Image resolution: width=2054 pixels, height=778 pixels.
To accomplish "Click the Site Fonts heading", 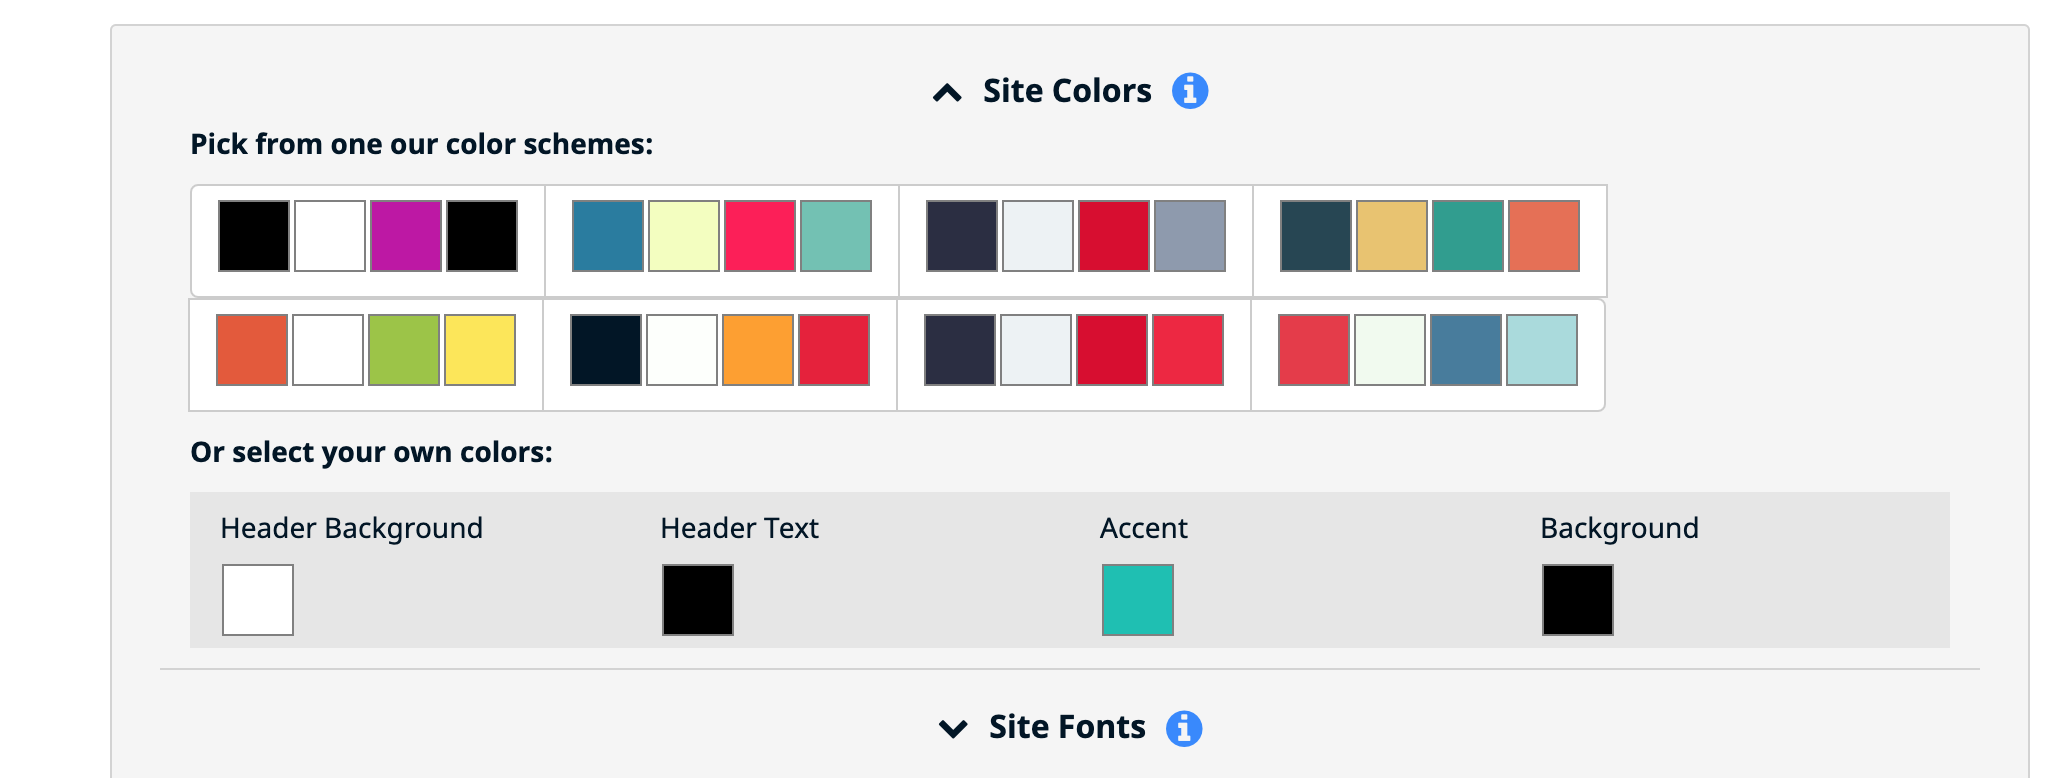I will click(x=1067, y=727).
